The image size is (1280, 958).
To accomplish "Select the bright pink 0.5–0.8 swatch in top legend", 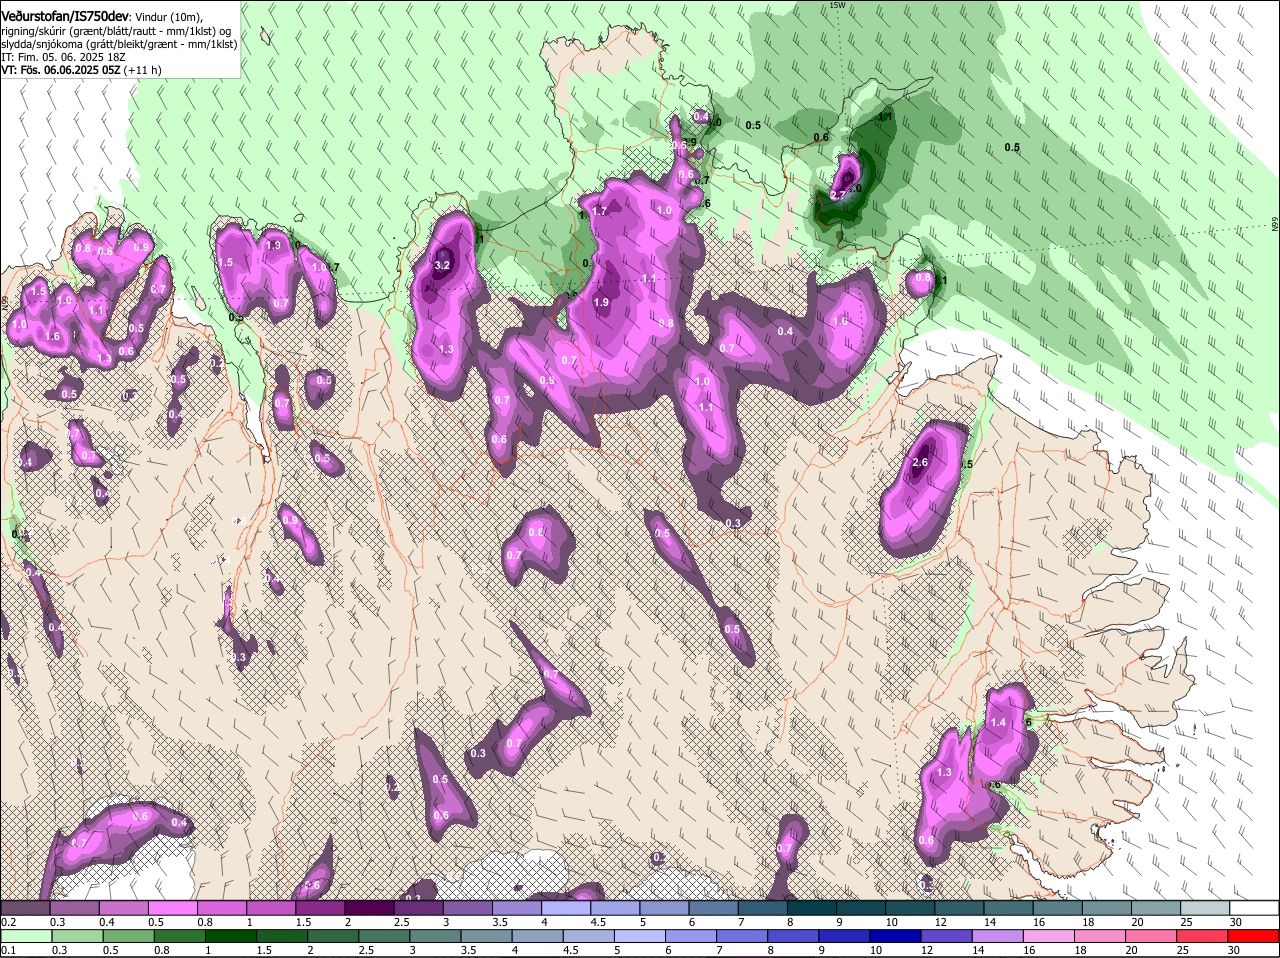I will (172, 908).
